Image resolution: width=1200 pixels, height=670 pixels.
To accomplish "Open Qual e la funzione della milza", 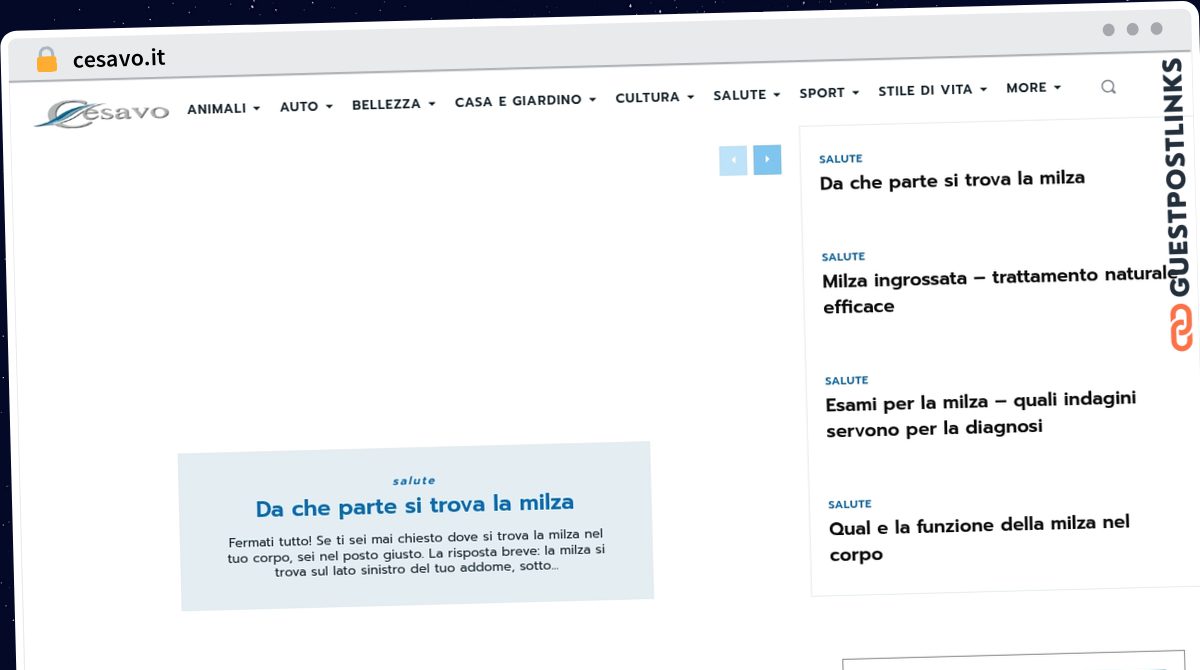I will click(980, 539).
